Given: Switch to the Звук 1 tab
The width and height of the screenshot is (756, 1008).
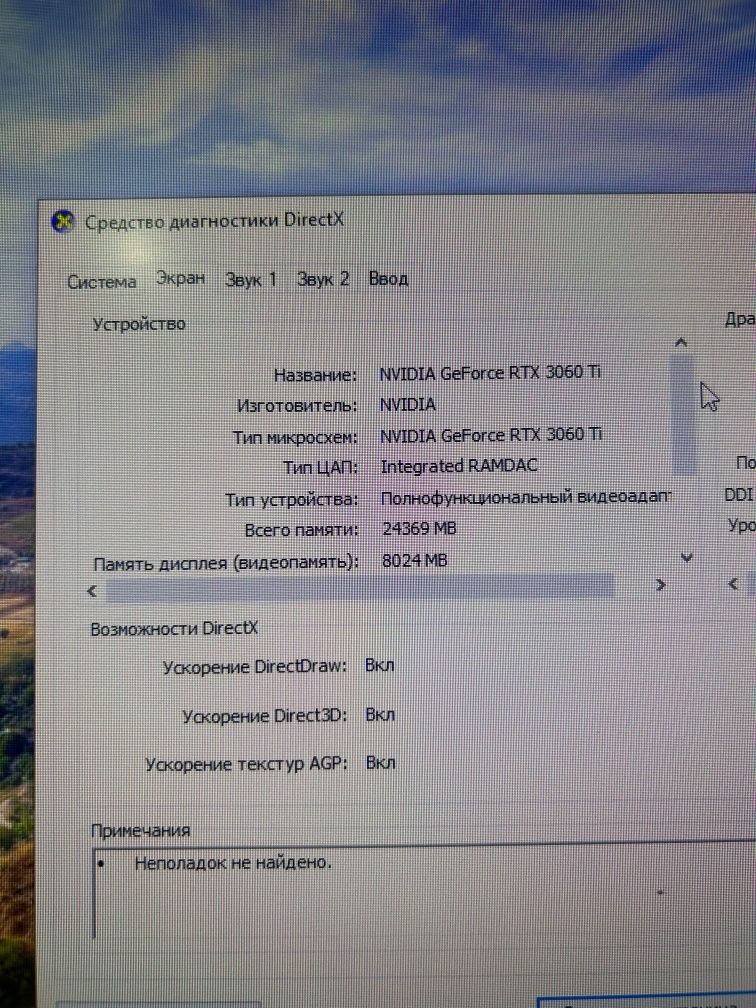Looking at the screenshot, I should click(251, 280).
